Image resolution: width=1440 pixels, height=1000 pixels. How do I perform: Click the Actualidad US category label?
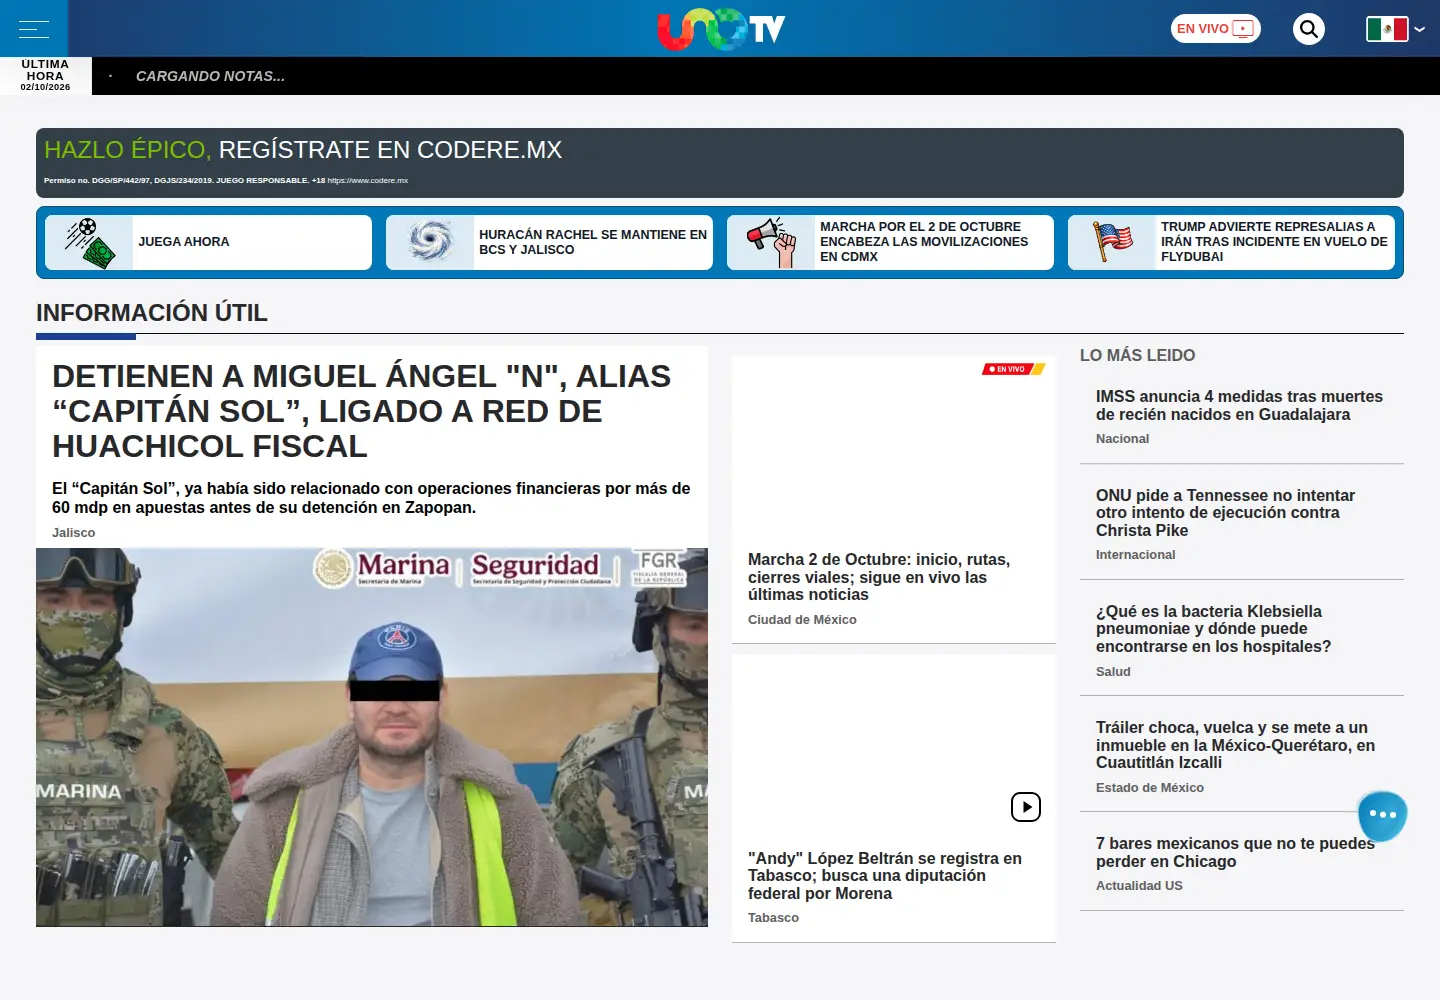click(x=1139, y=886)
